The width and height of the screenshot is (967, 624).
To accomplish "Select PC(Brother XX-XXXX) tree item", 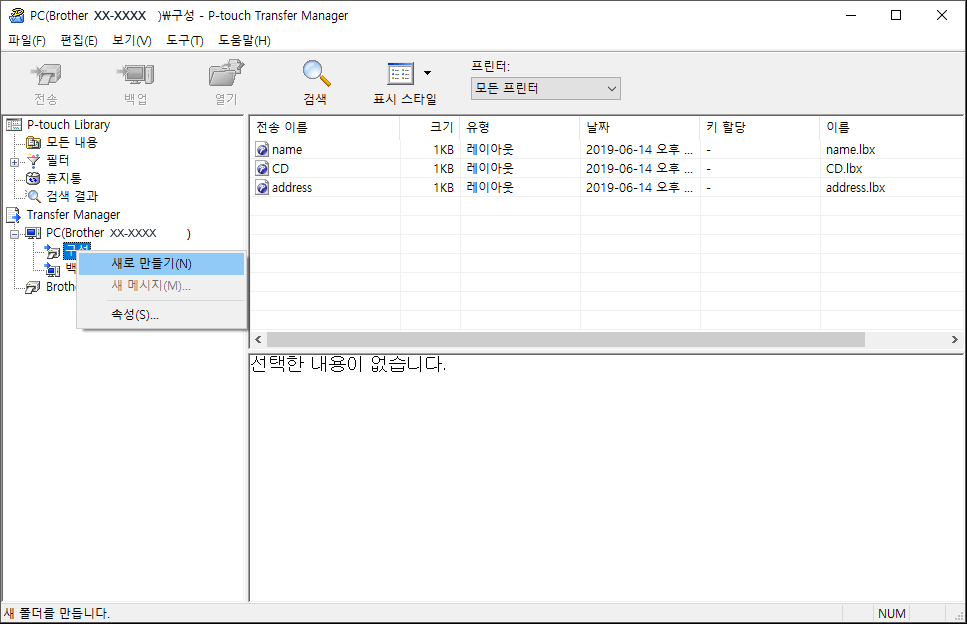I will coord(118,233).
